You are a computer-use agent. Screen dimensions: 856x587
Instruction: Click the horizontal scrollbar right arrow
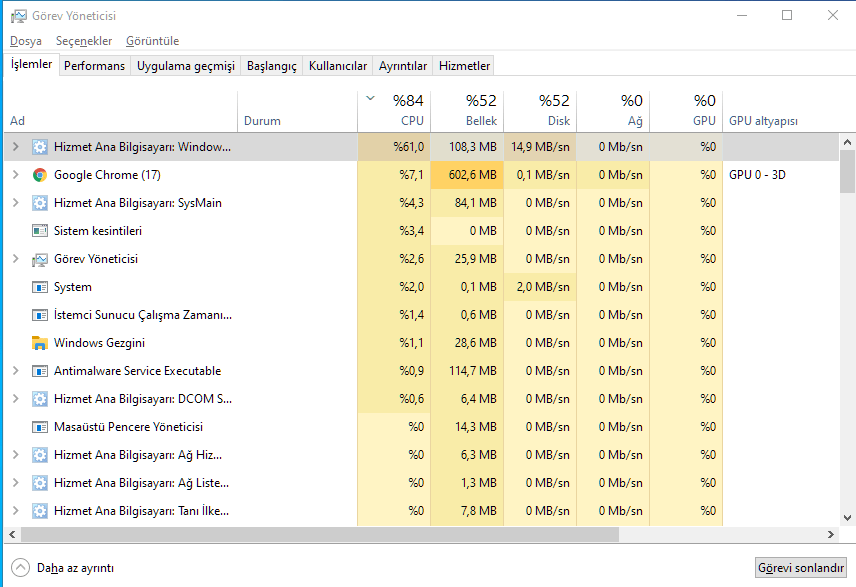[831, 535]
